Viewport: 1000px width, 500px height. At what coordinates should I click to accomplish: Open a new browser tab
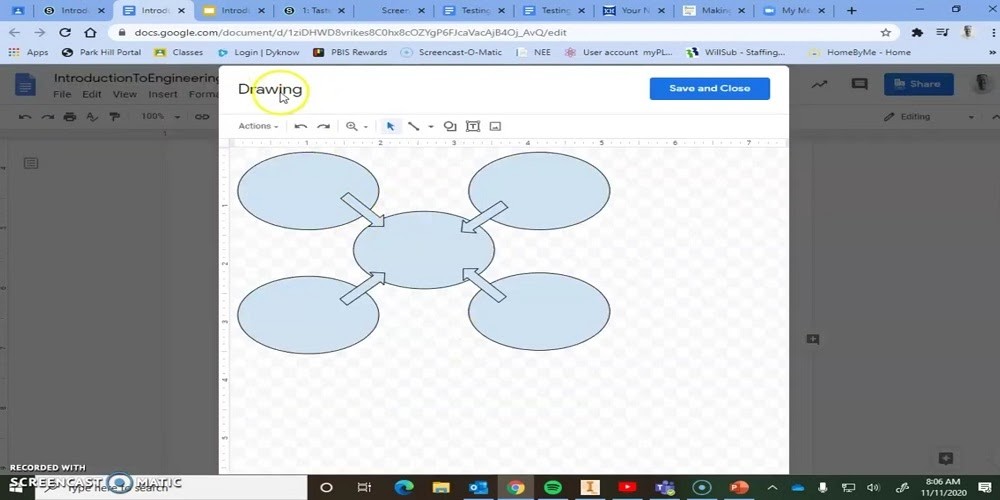(x=852, y=11)
